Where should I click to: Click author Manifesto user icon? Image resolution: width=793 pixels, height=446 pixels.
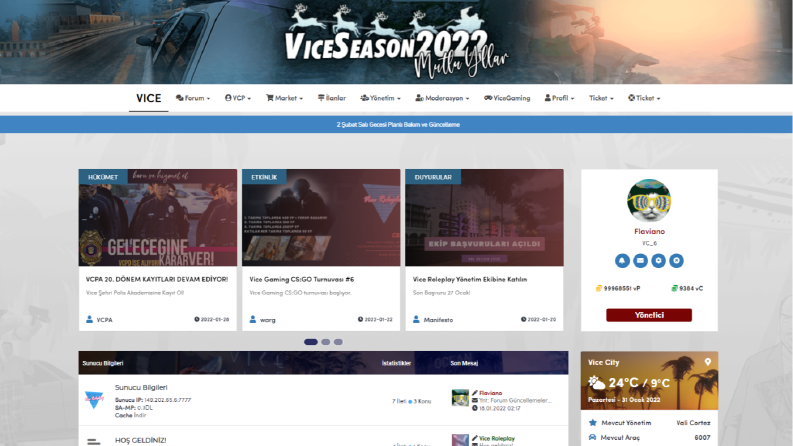coord(416,319)
